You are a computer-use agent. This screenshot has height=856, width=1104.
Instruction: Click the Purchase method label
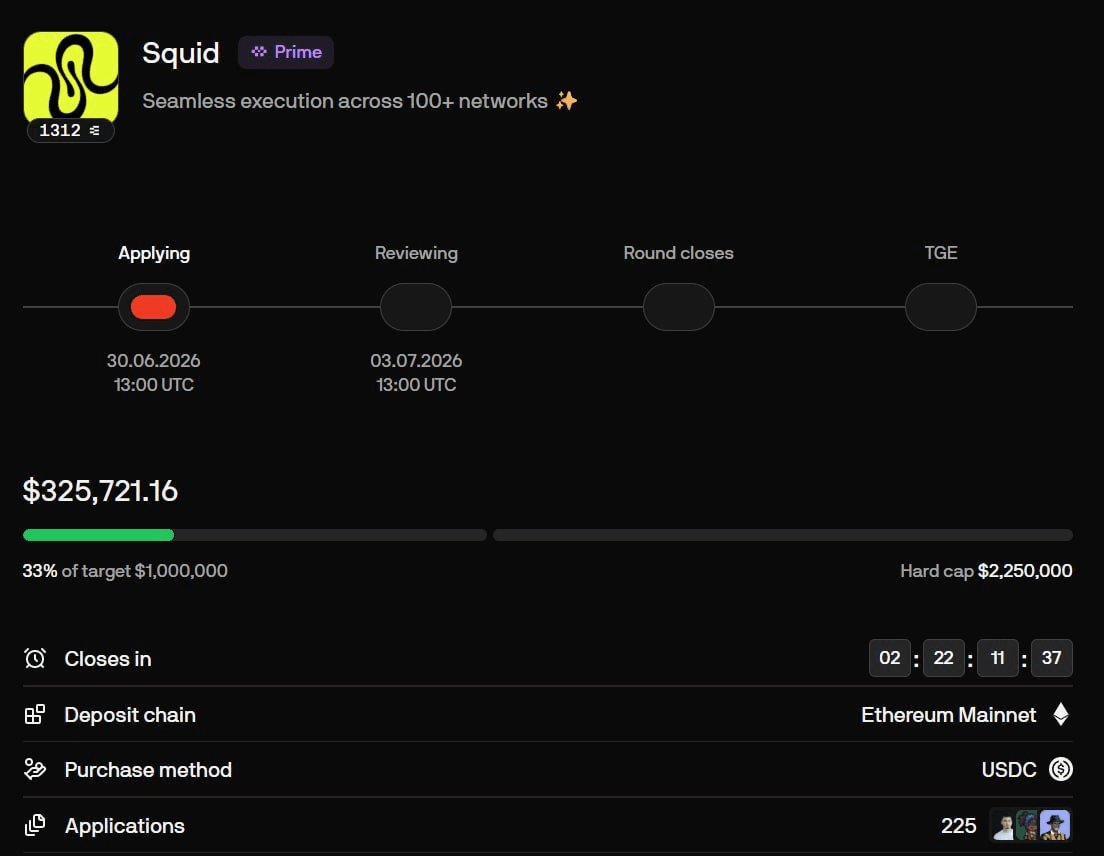click(x=148, y=770)
